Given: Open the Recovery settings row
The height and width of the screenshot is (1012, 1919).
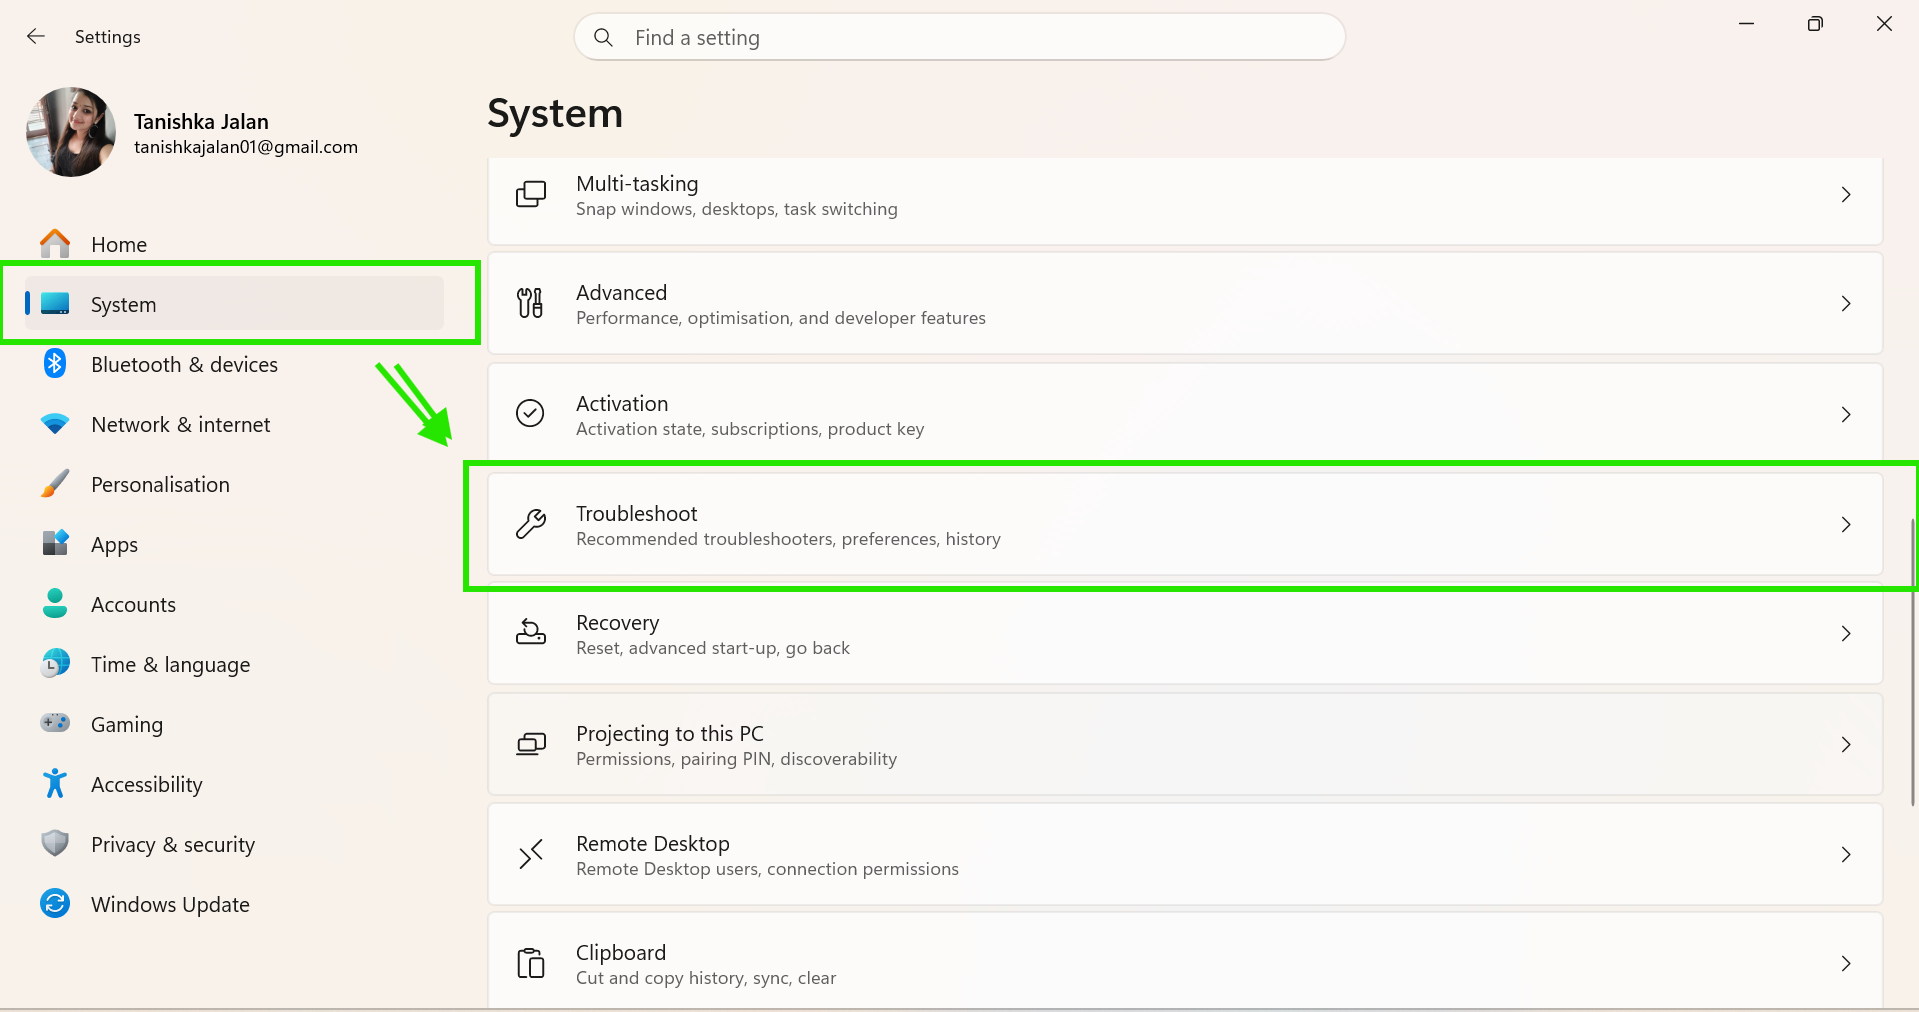Looking at the screenshot, I should 1185,634.
